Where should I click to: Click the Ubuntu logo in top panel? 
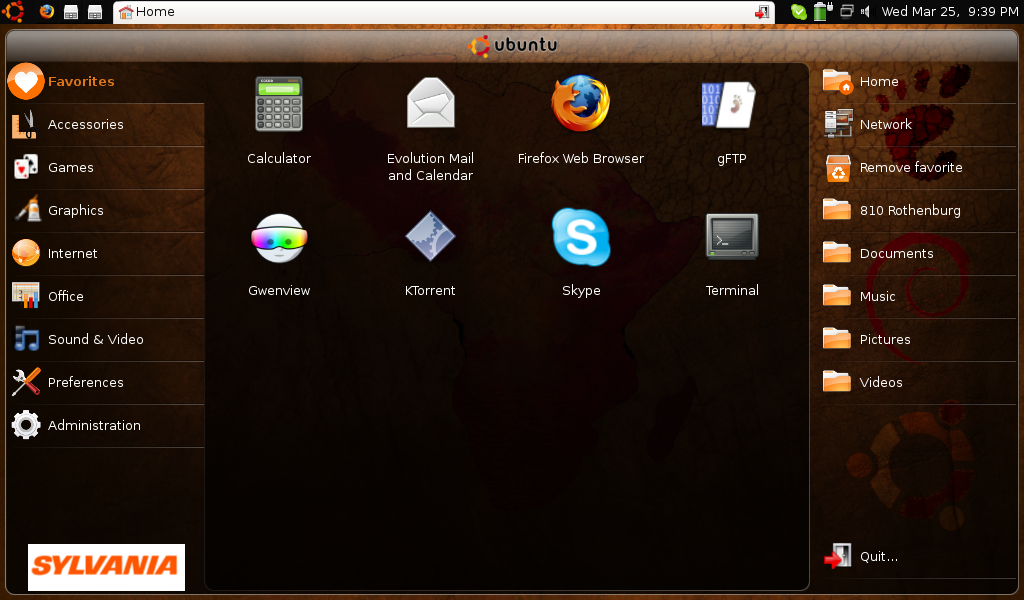tap(14, 11)
